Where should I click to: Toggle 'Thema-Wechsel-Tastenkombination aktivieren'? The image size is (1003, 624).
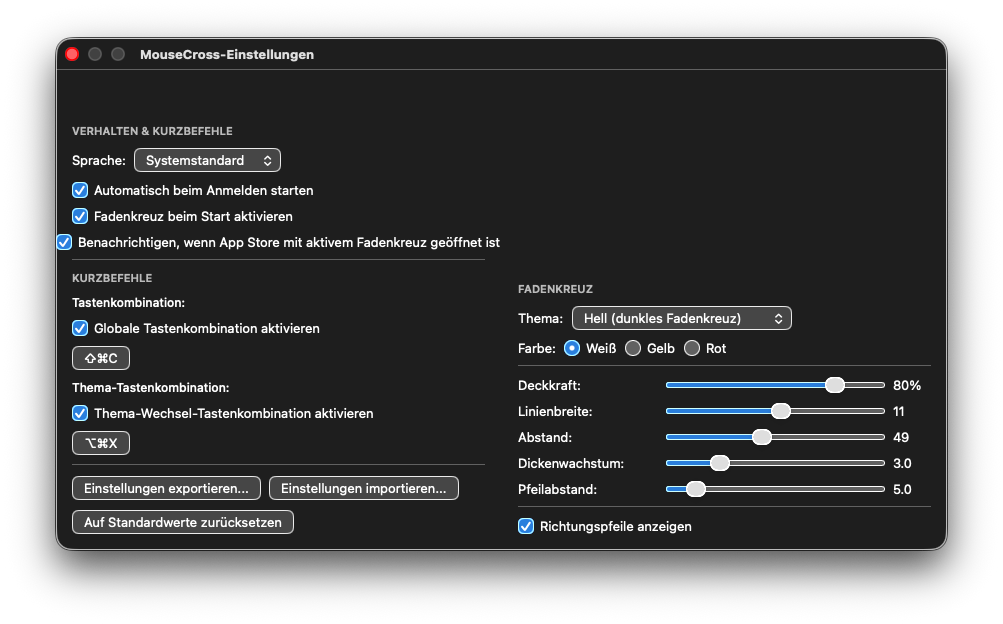[x=79, y=413]
